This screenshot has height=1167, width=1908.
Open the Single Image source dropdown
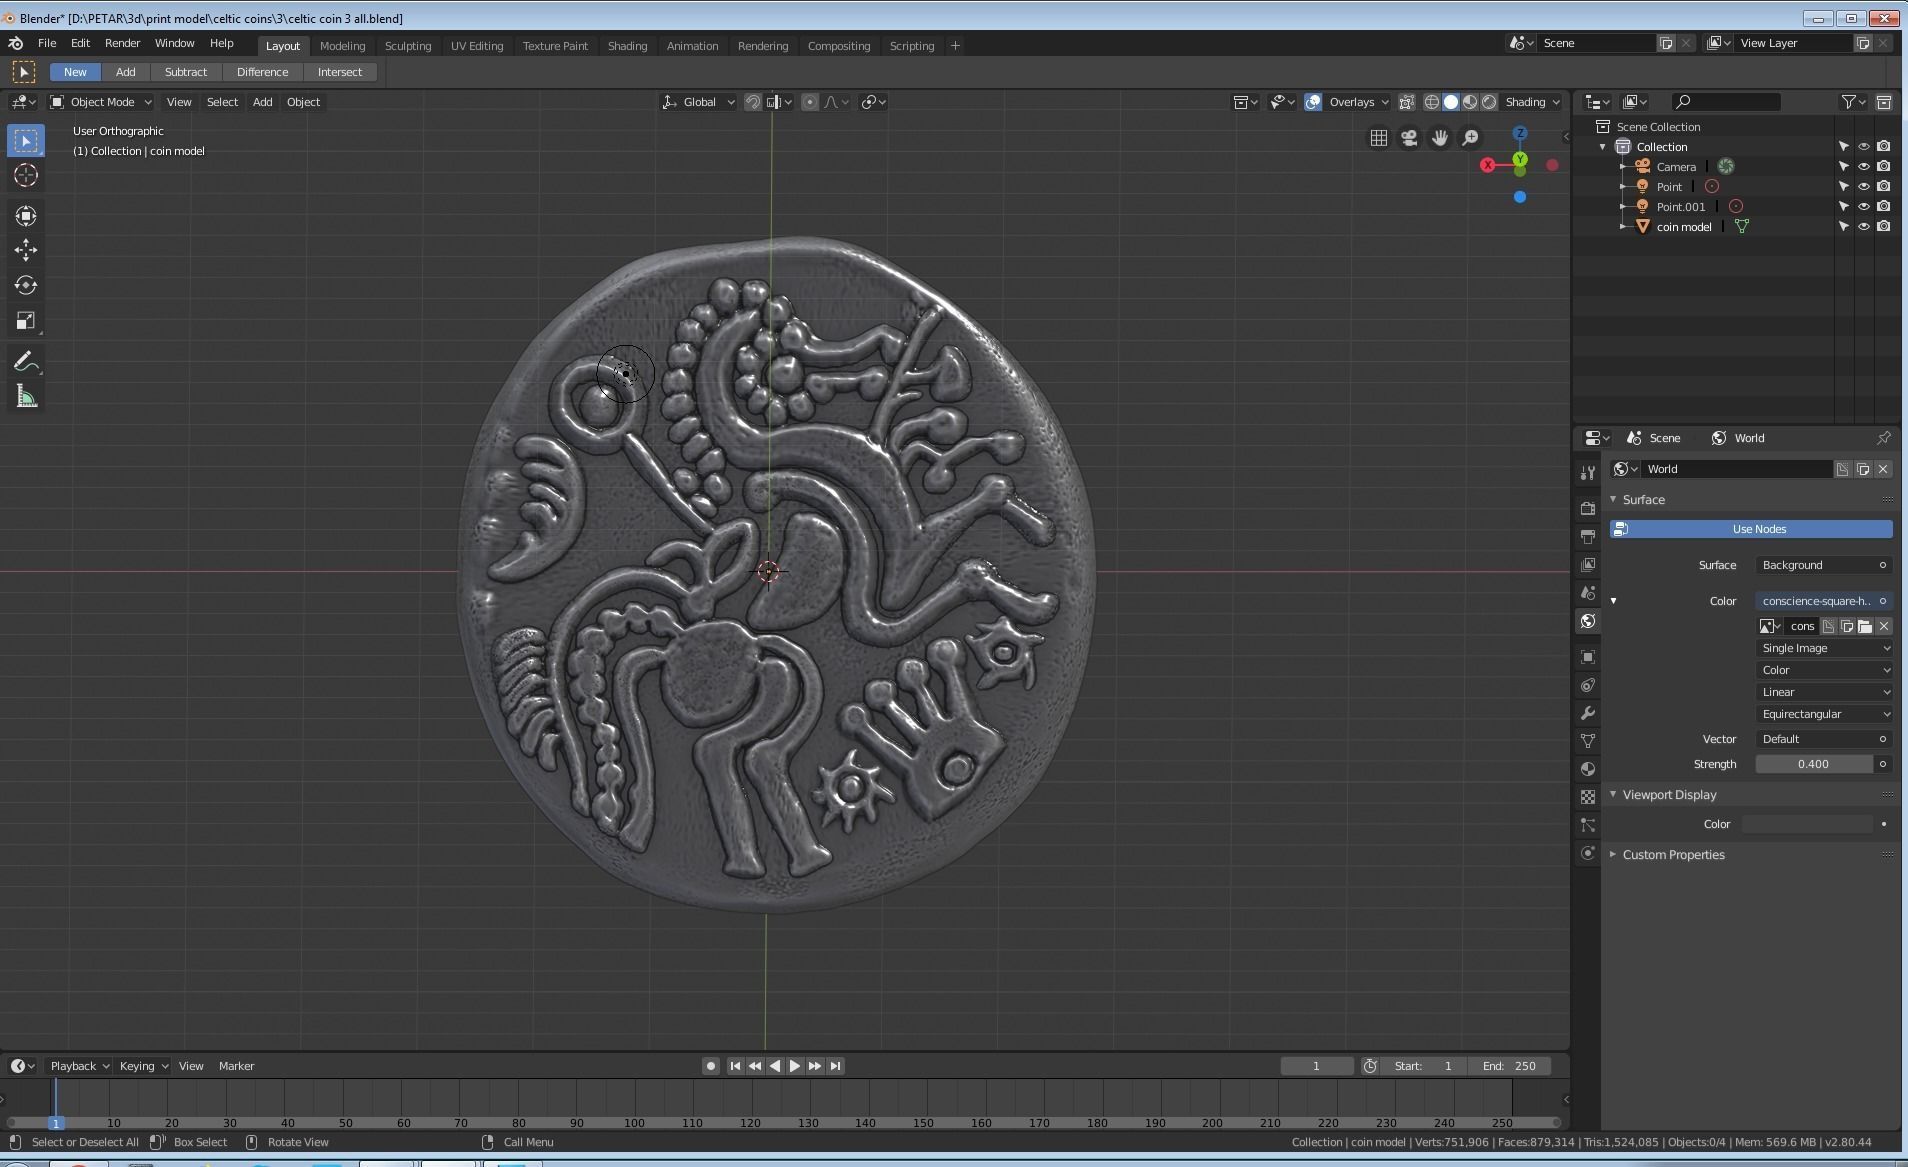[x=1824, y=648]
